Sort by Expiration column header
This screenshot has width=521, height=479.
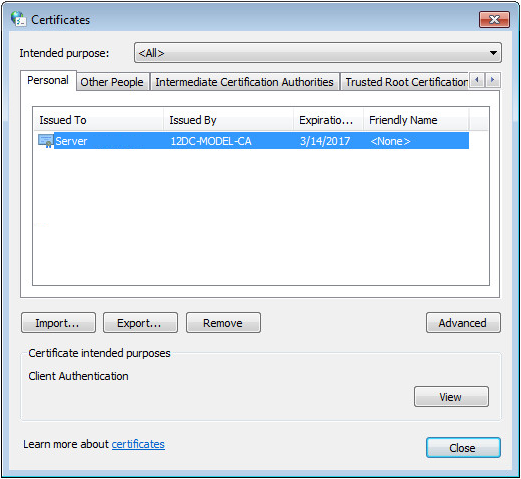tap(328, 120)
